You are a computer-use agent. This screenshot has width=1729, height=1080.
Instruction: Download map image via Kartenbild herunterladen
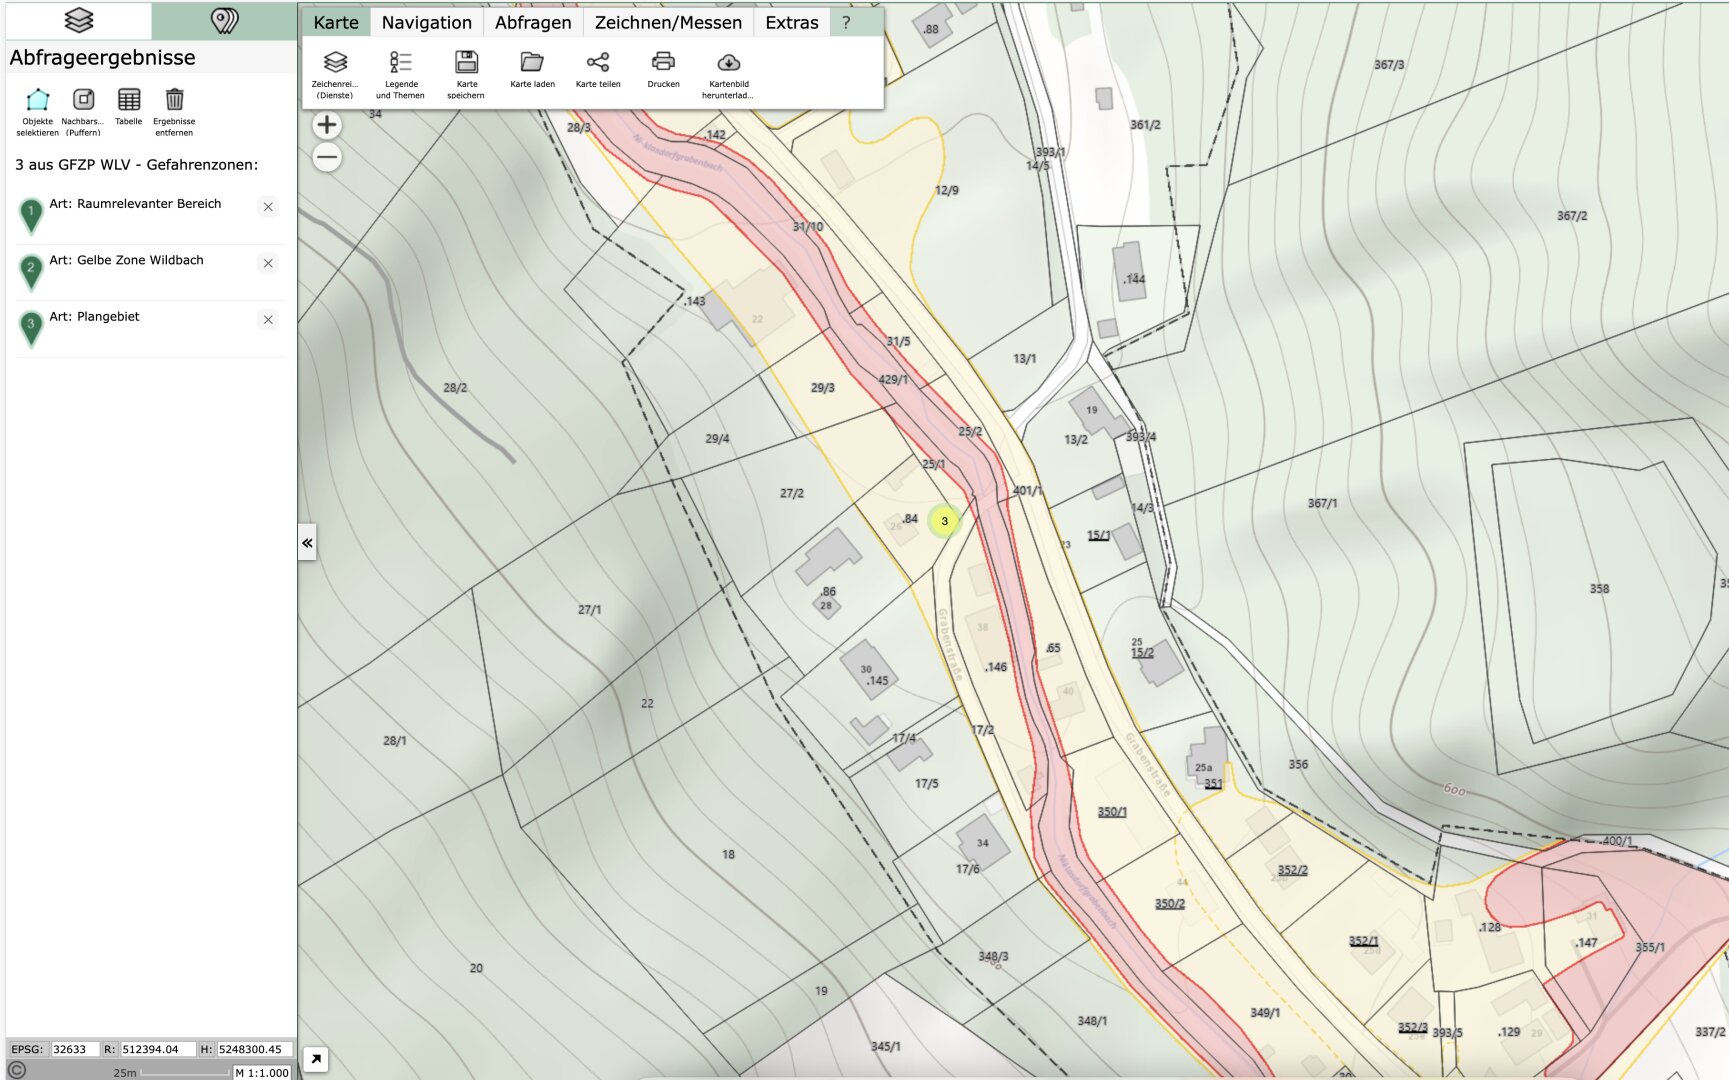point(728,63)
